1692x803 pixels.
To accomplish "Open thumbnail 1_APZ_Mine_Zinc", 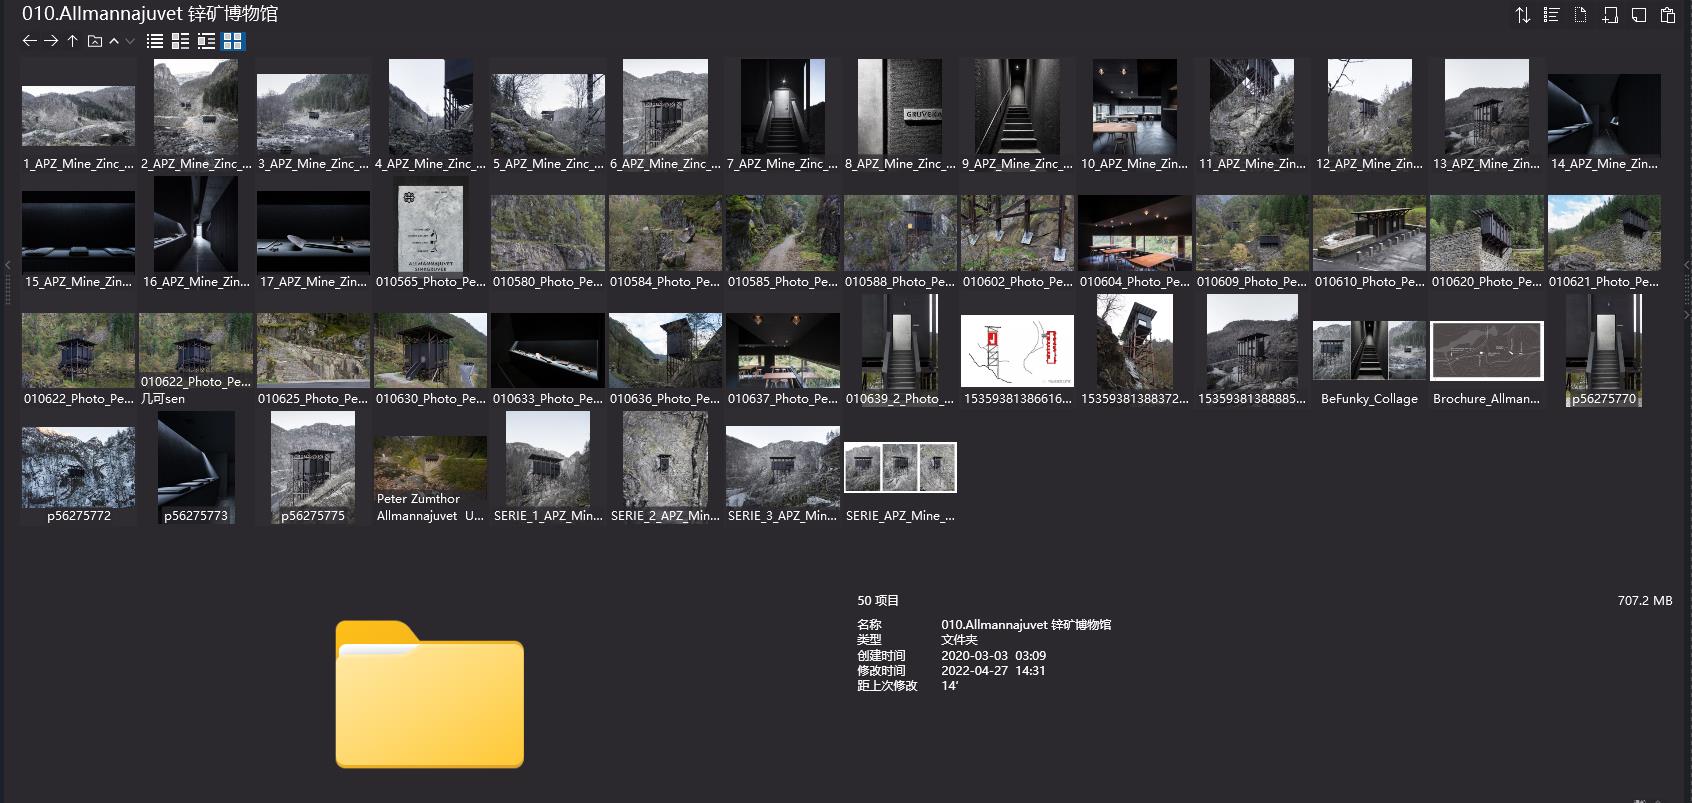I will 78,116.
